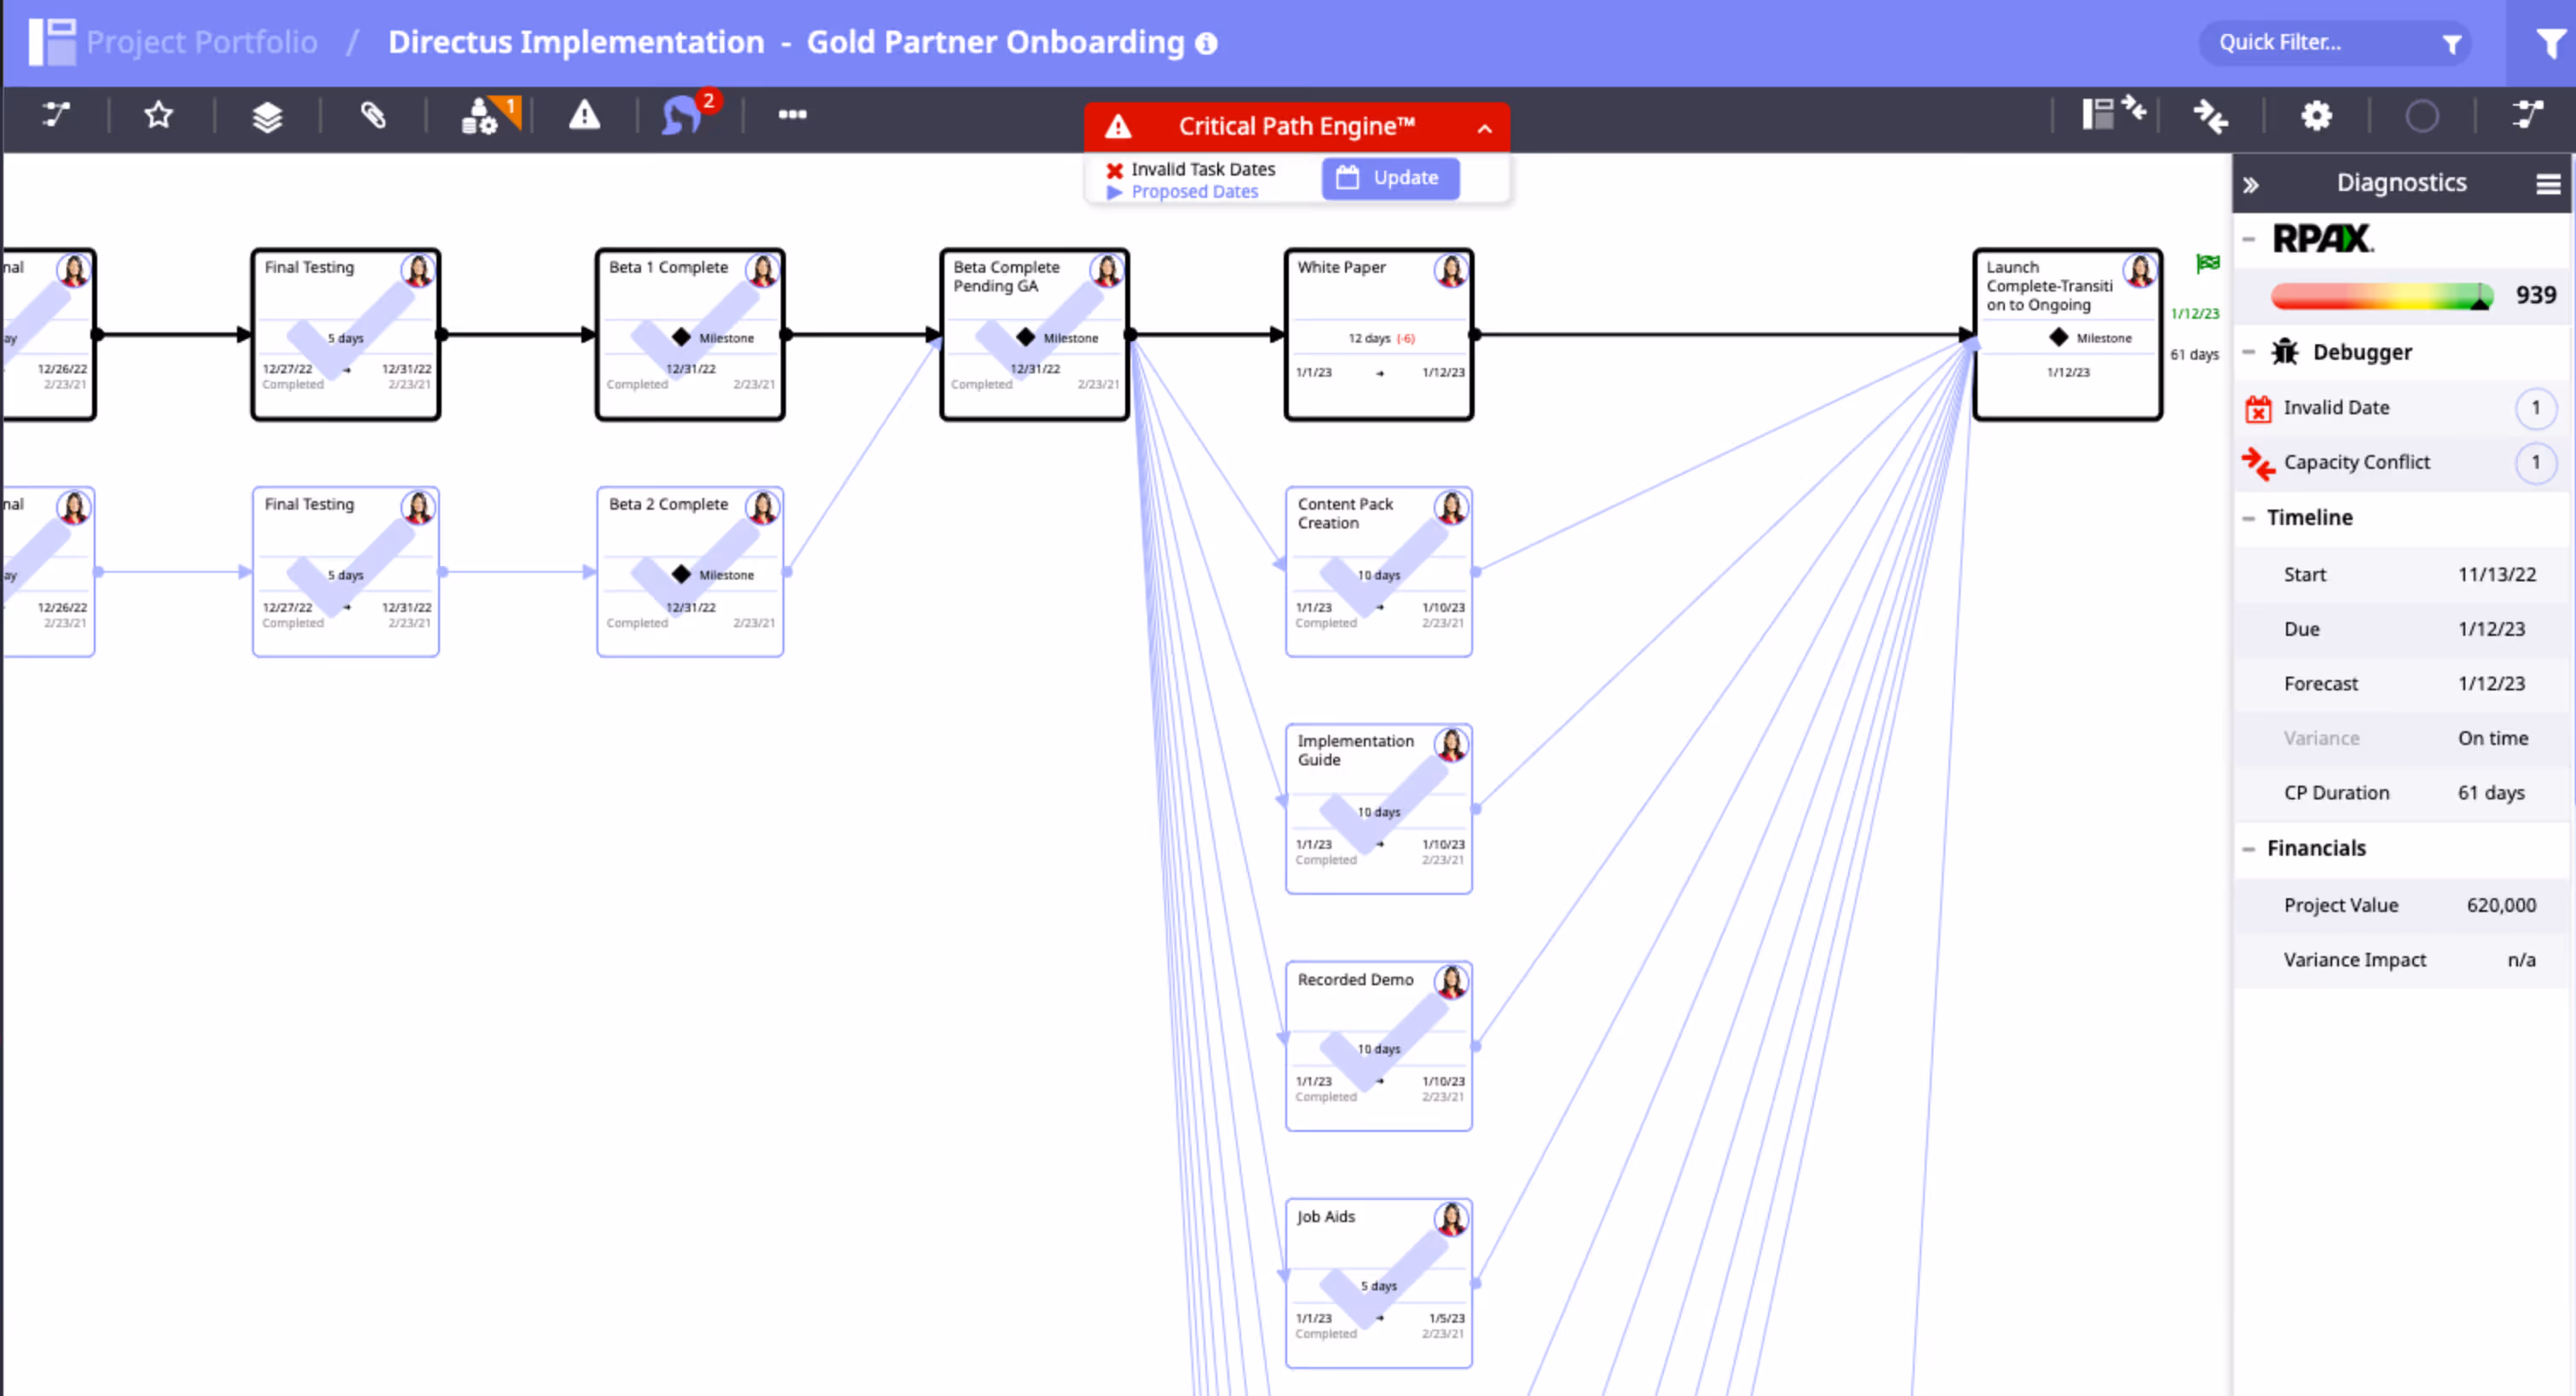Select the Beta 2 Complete milestone card
2576x1396 pixels.
690,572
